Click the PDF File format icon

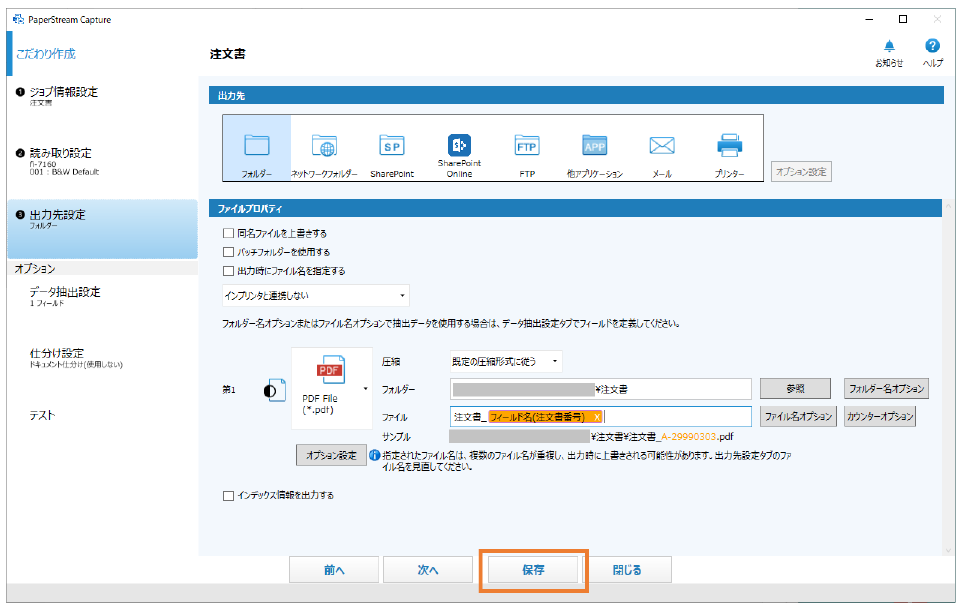[x=330, y=370]
